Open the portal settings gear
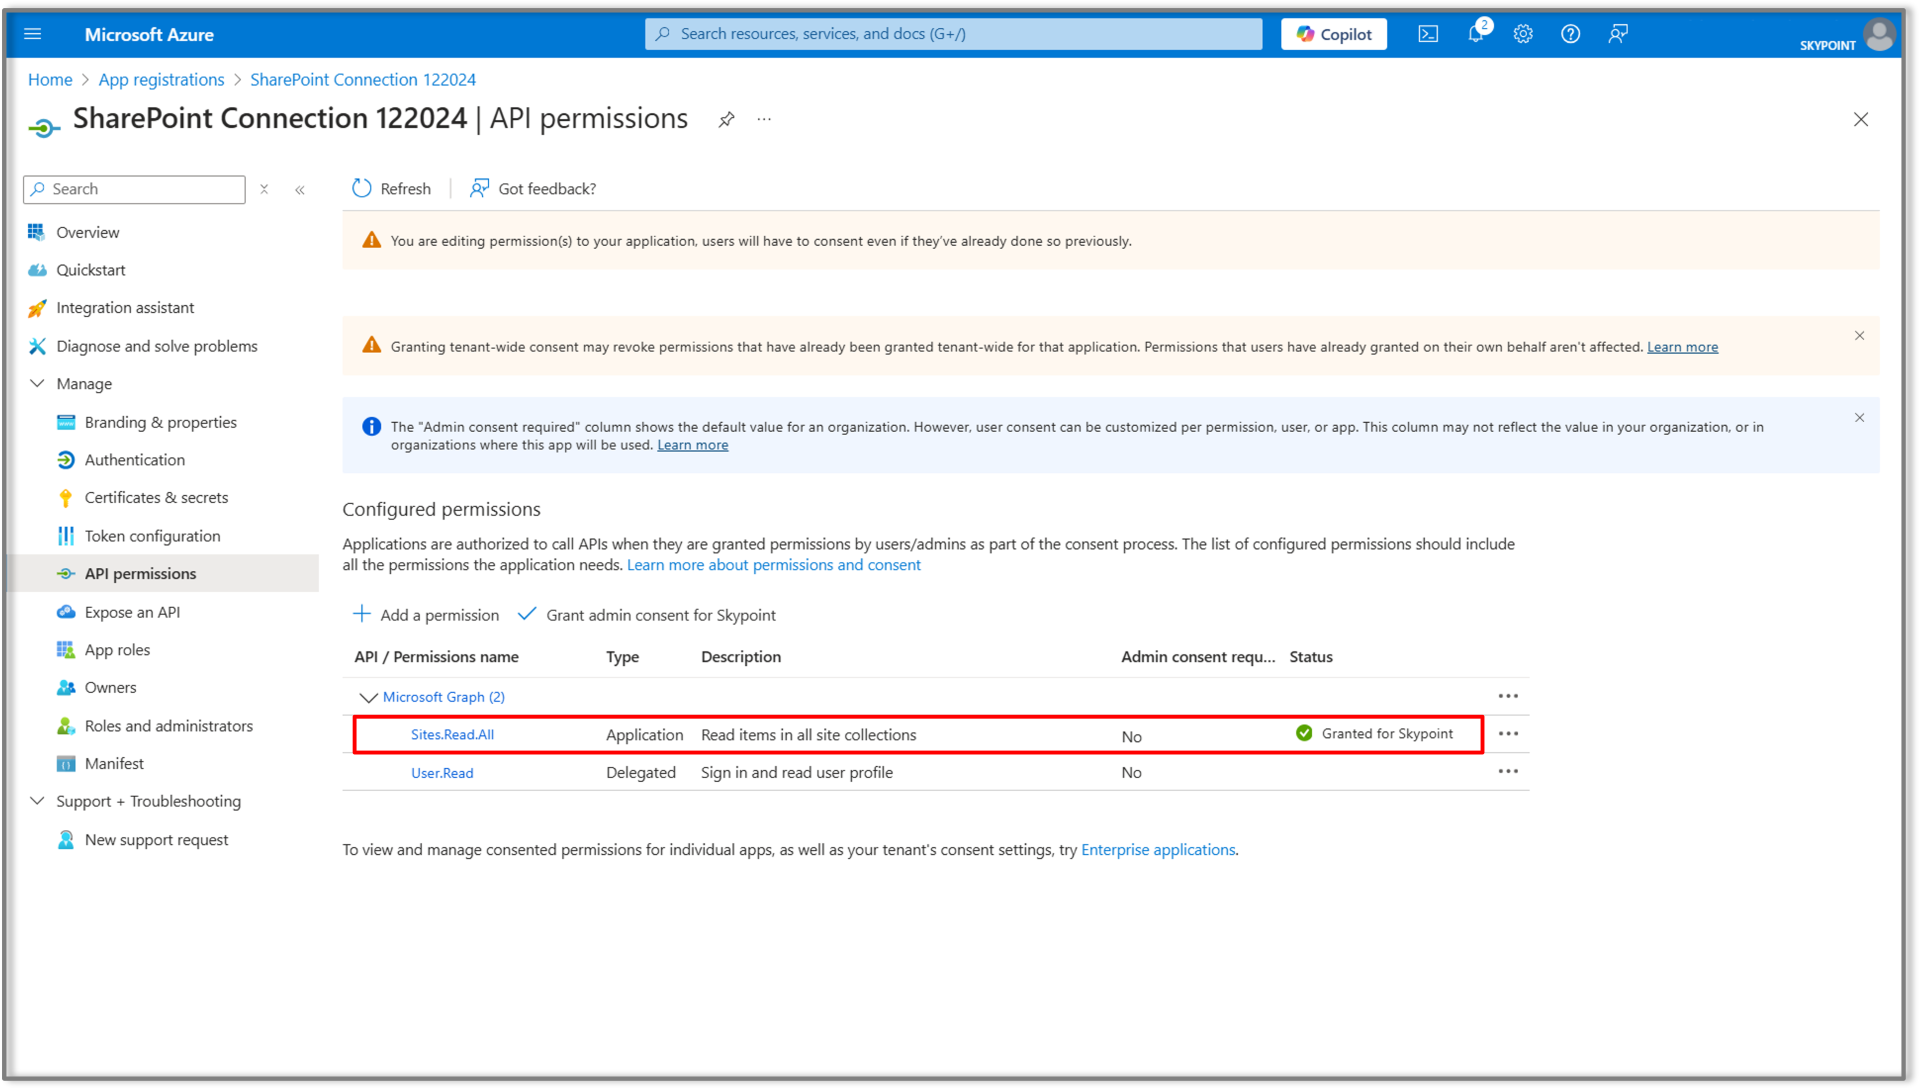 pyautogui.click(x=1523, y=33)
